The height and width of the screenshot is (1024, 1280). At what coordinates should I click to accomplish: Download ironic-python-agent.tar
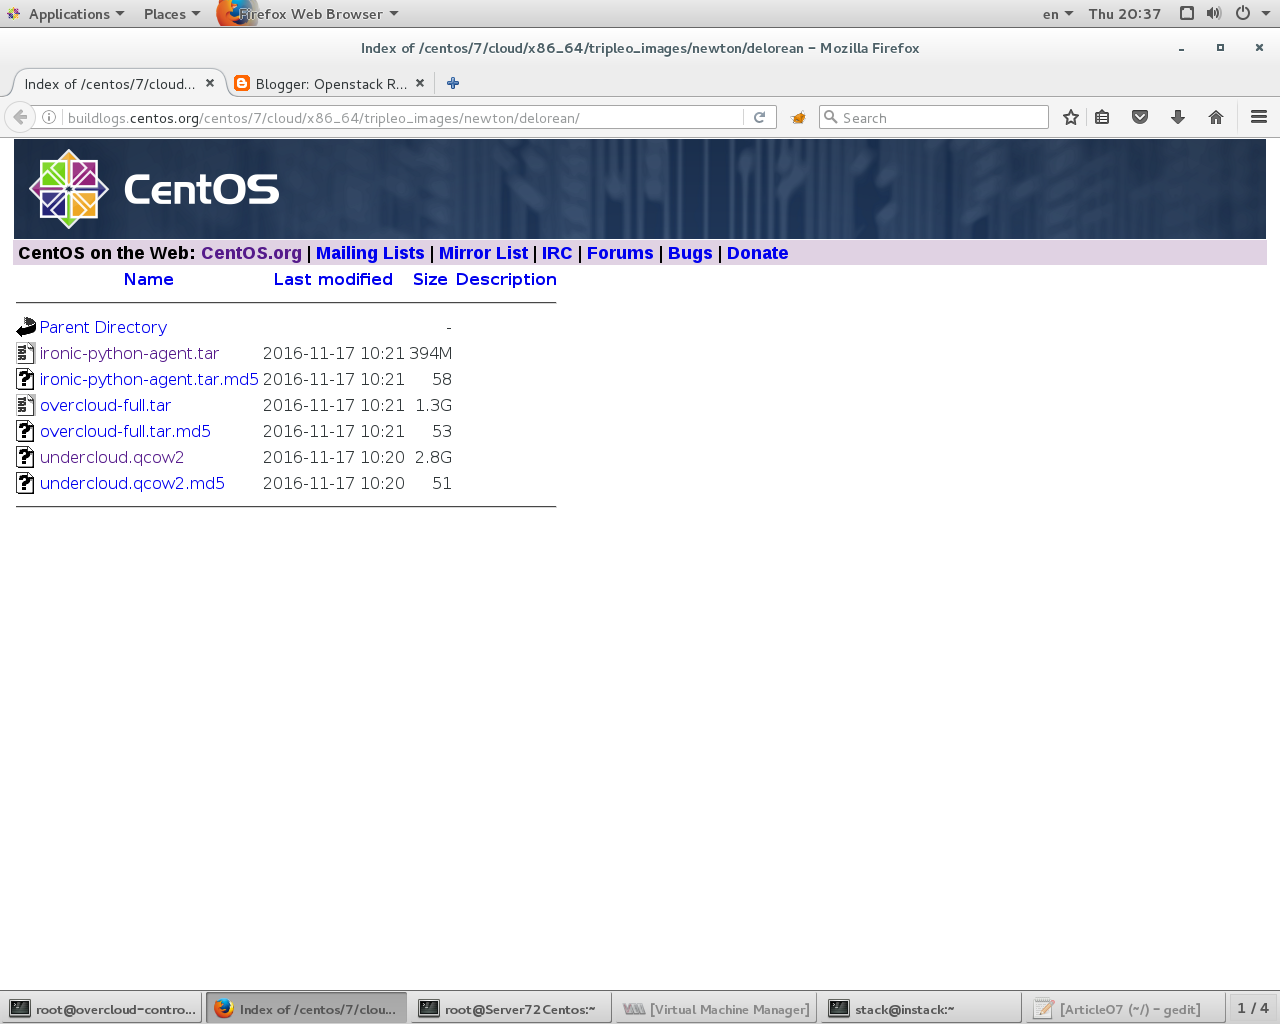[129, 353]
